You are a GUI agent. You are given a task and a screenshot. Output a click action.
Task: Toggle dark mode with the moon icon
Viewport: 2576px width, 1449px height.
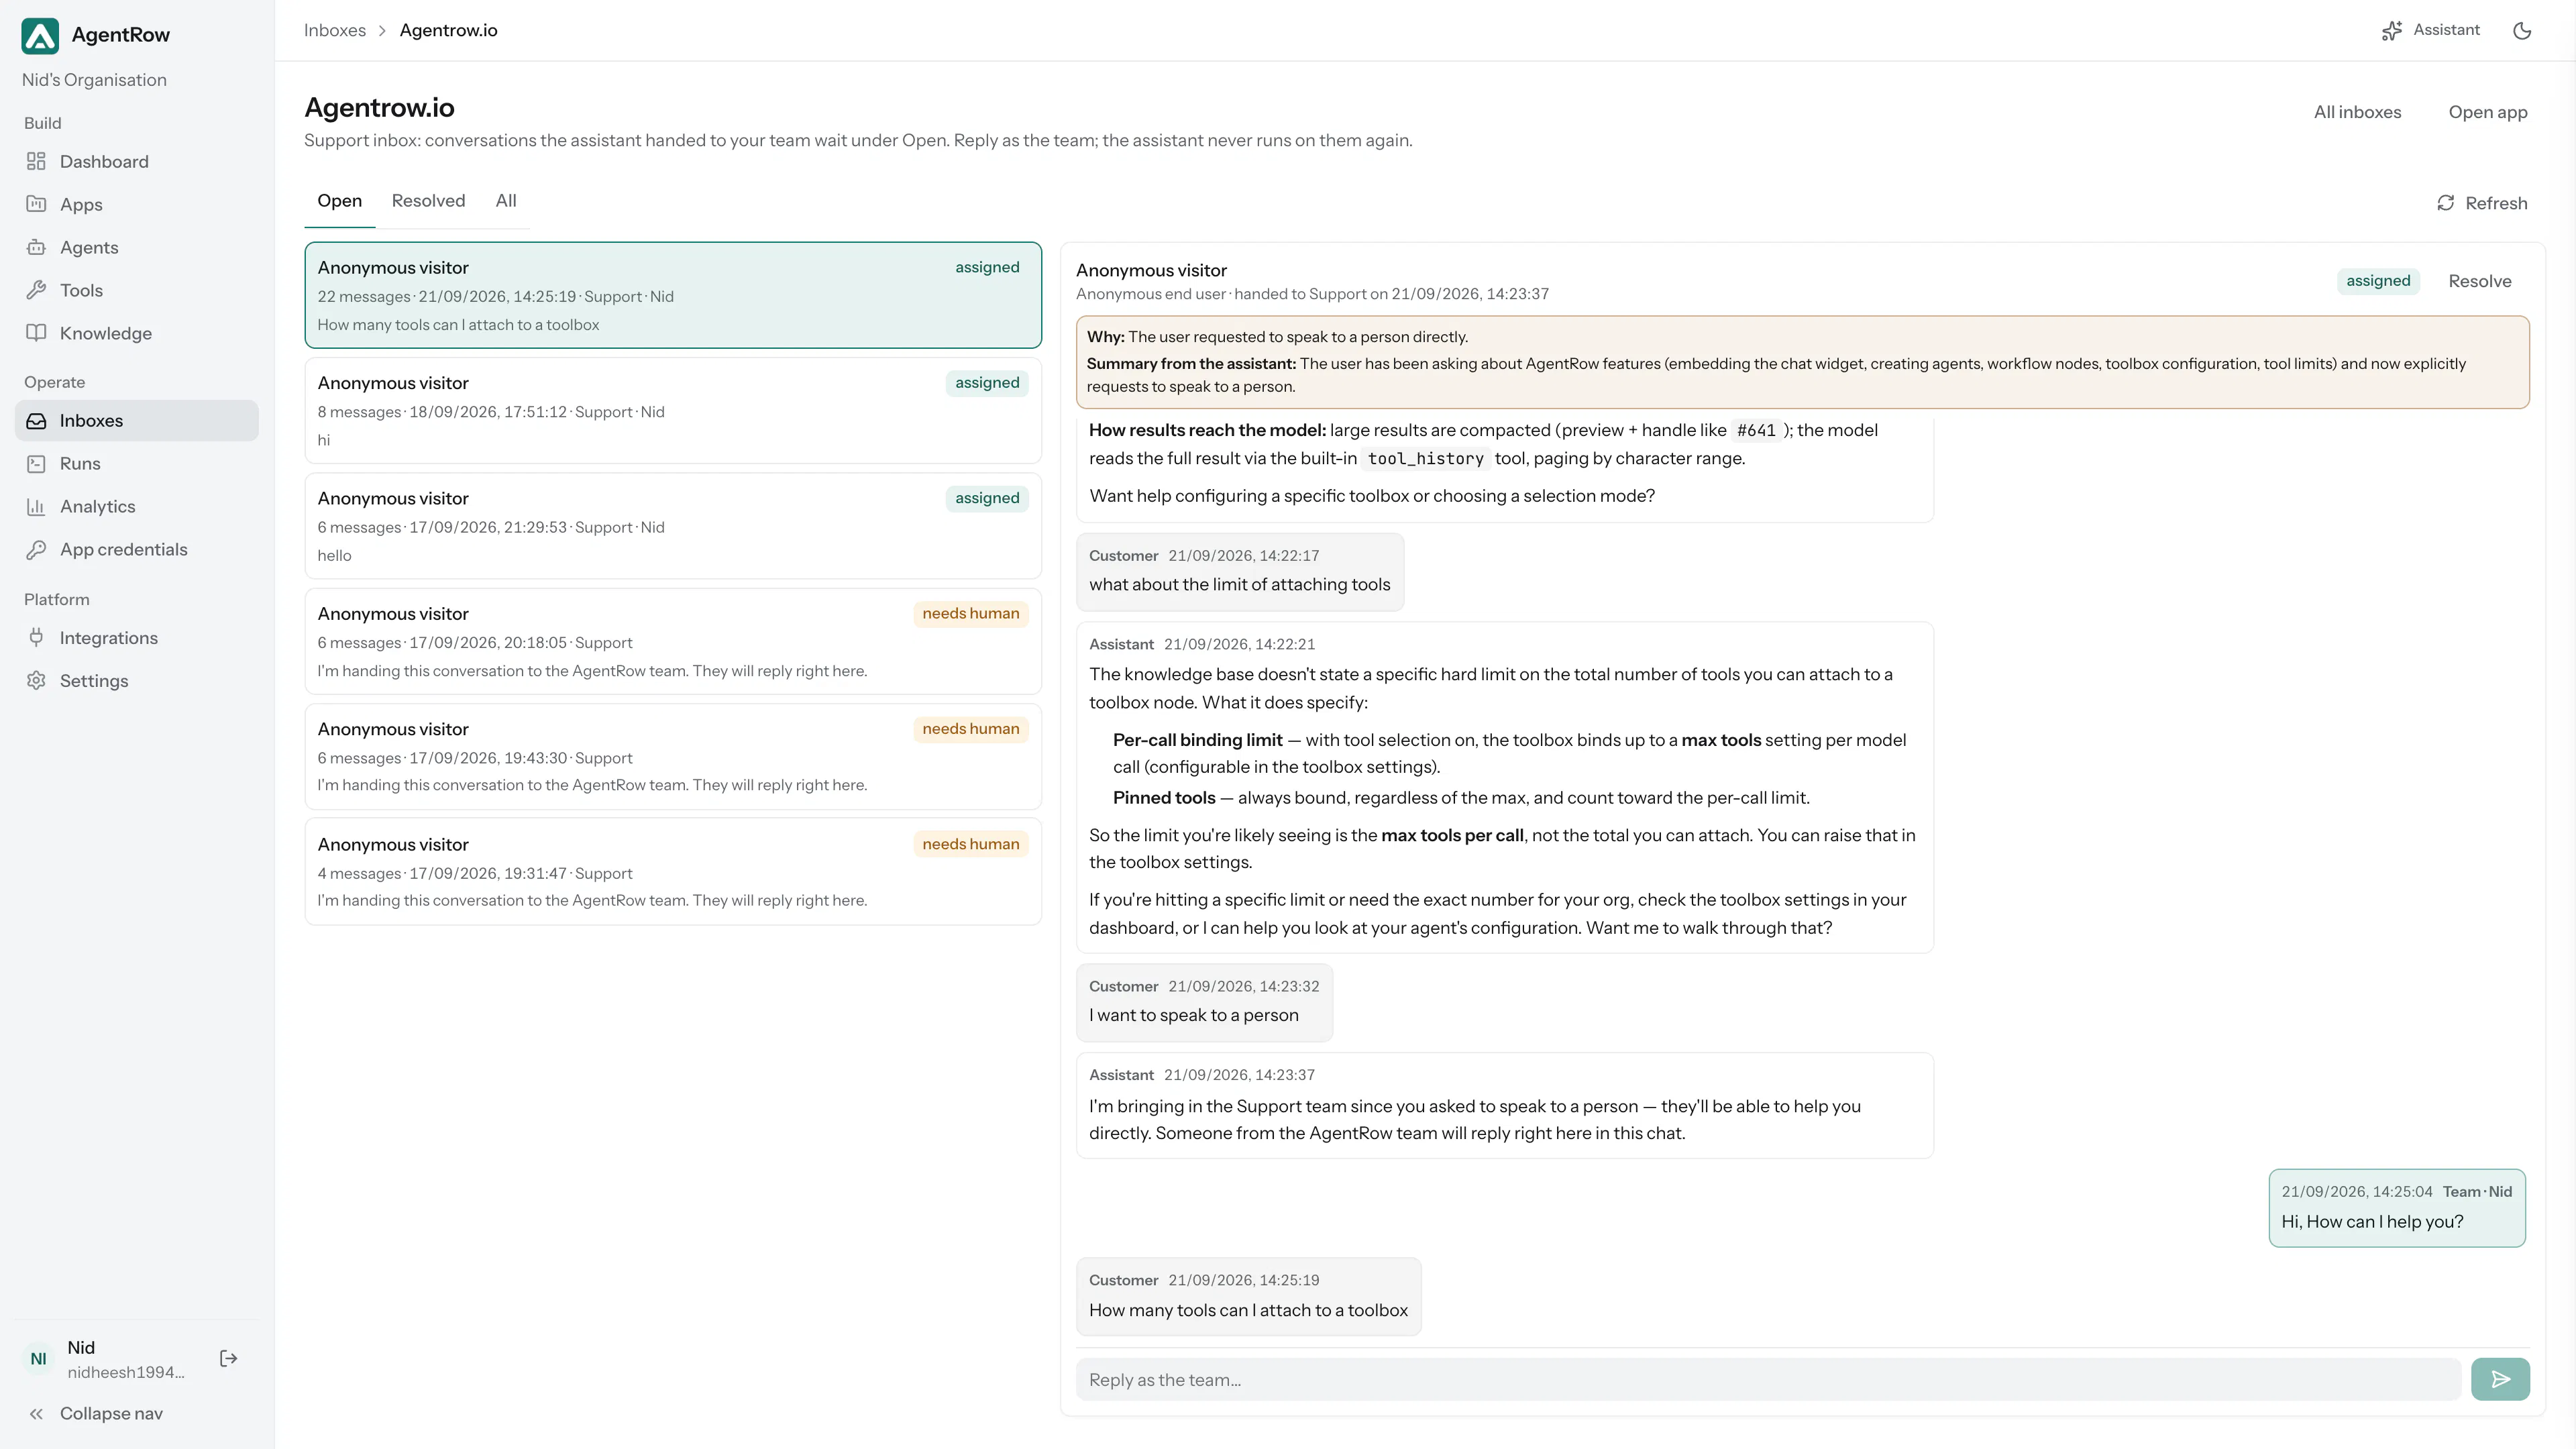point(2522,31)
